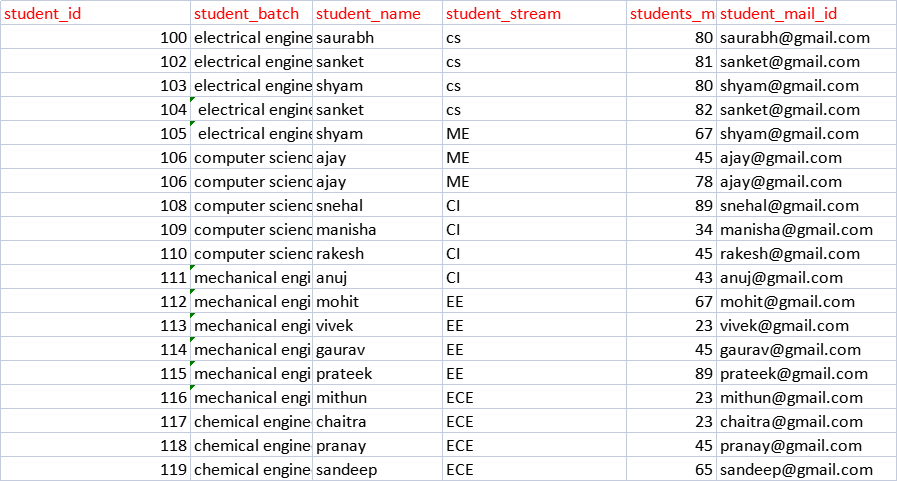Select email vivek@gmail.com
897x481 pixels.
point(807,325)
